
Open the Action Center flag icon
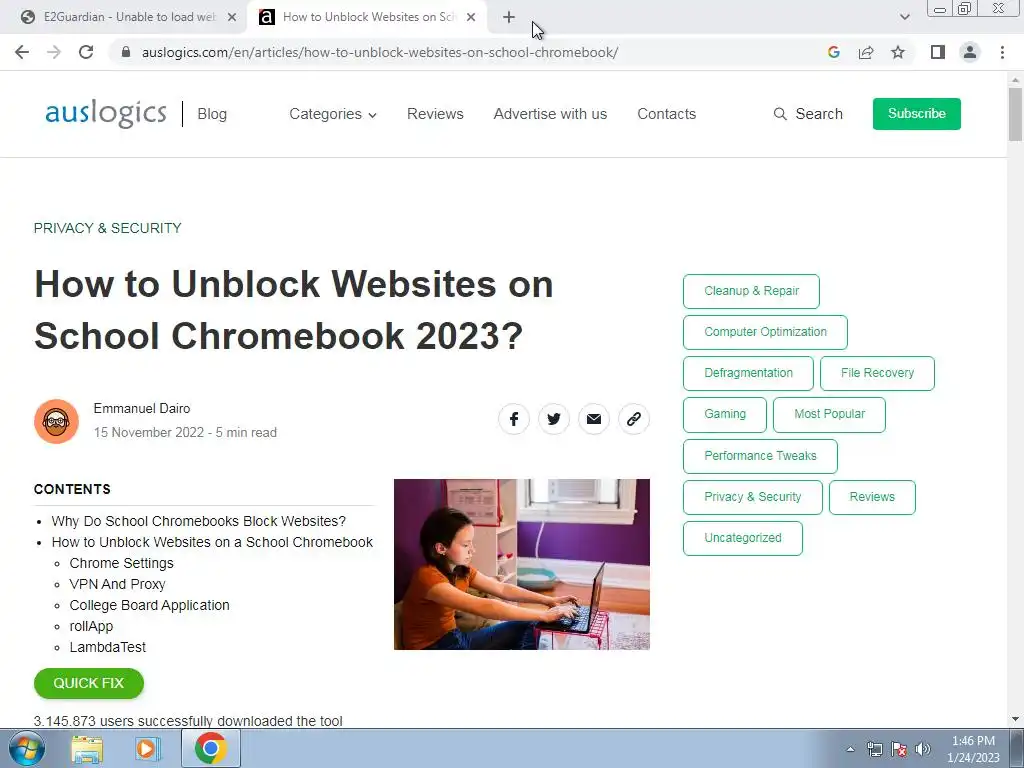[899, 749]
